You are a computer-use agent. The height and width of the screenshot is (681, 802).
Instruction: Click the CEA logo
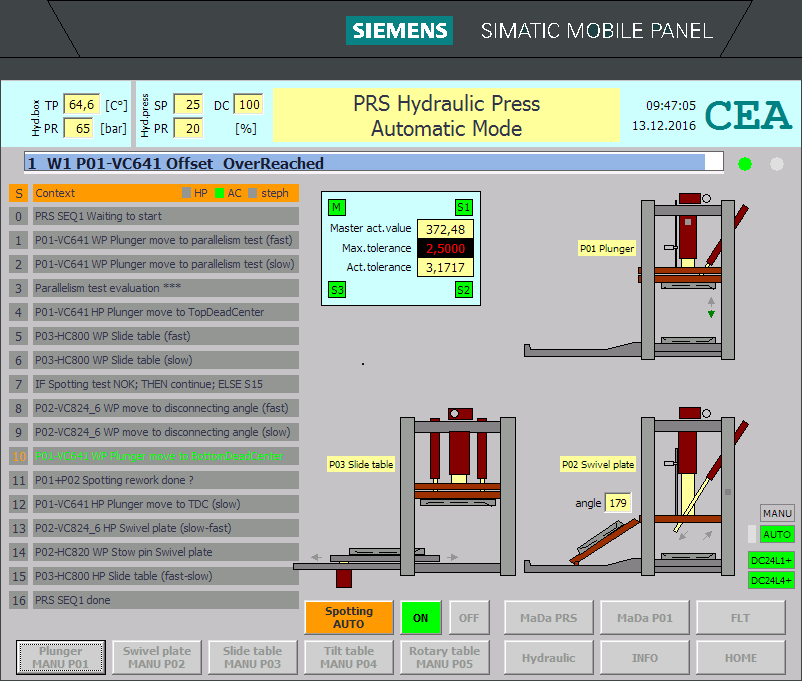coord(748,115)
